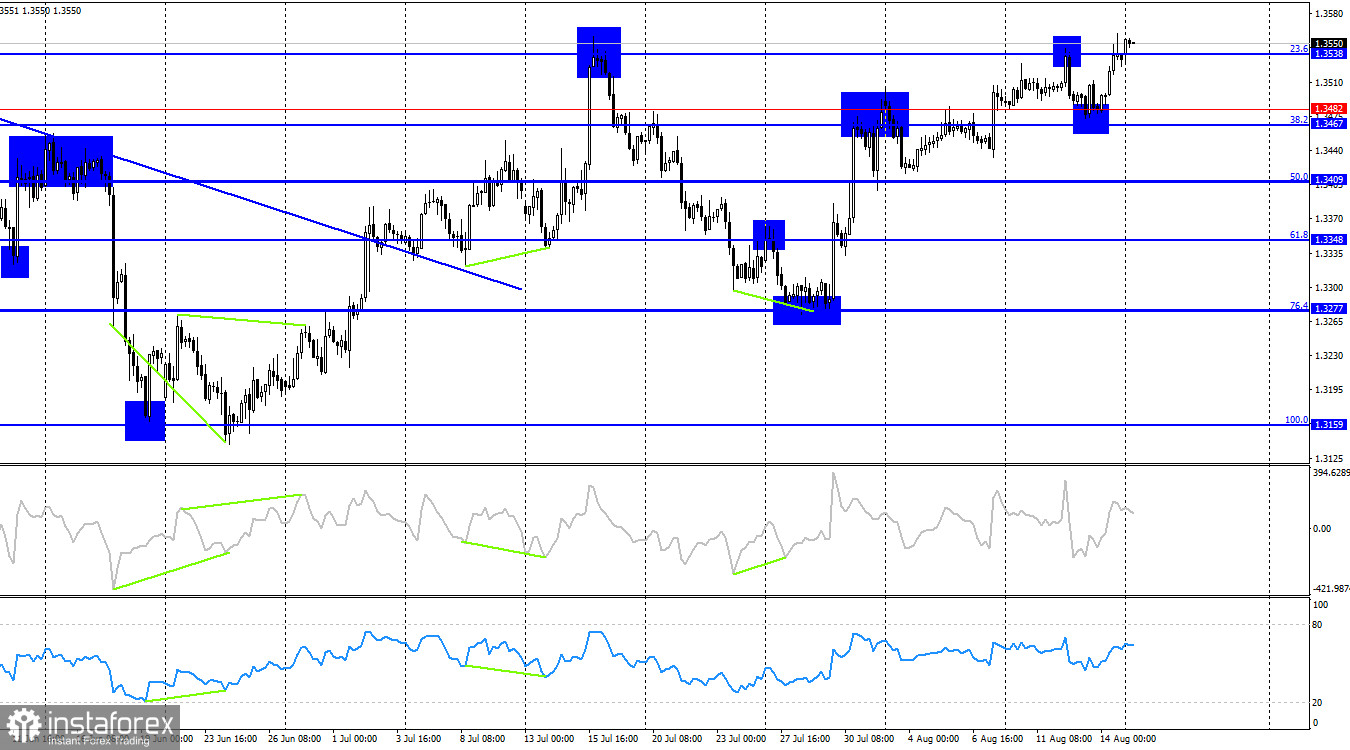
Task: Click the blue 1.3409 price level tag
Action: point(1330,181)
